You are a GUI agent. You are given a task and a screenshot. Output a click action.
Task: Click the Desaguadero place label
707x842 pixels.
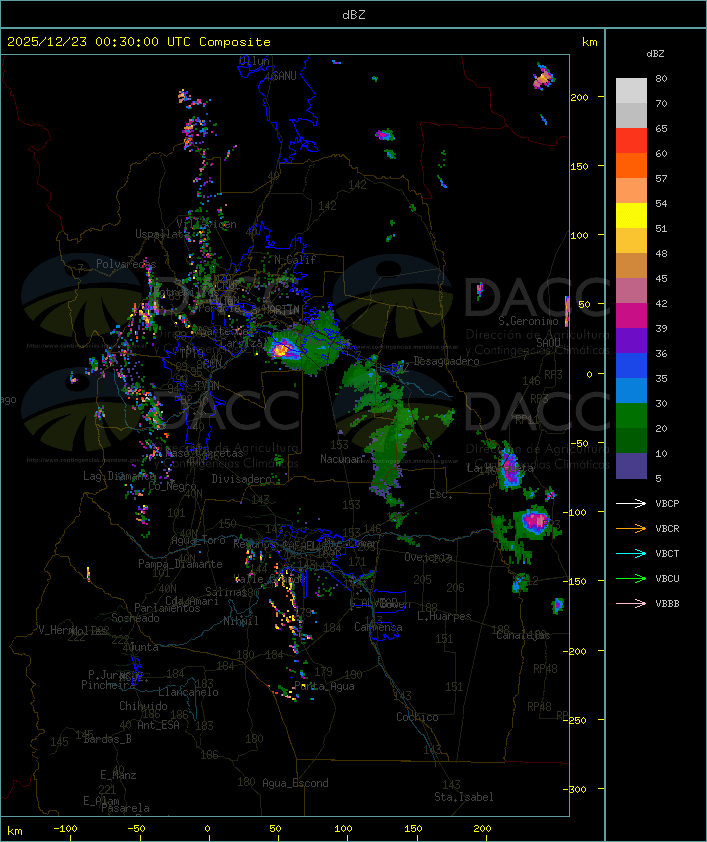(446, 361)
